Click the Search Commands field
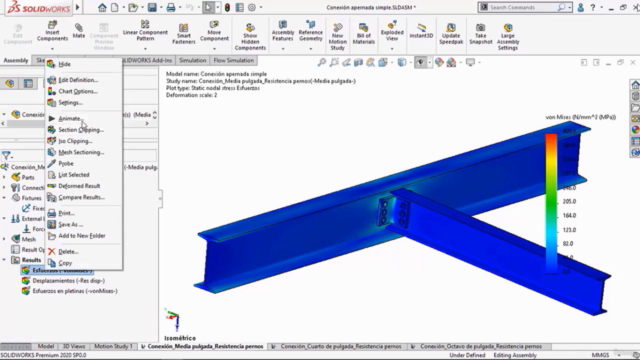The height and width of the screenshot is (360, 640). pyautogui.click(x=524, y=7)
